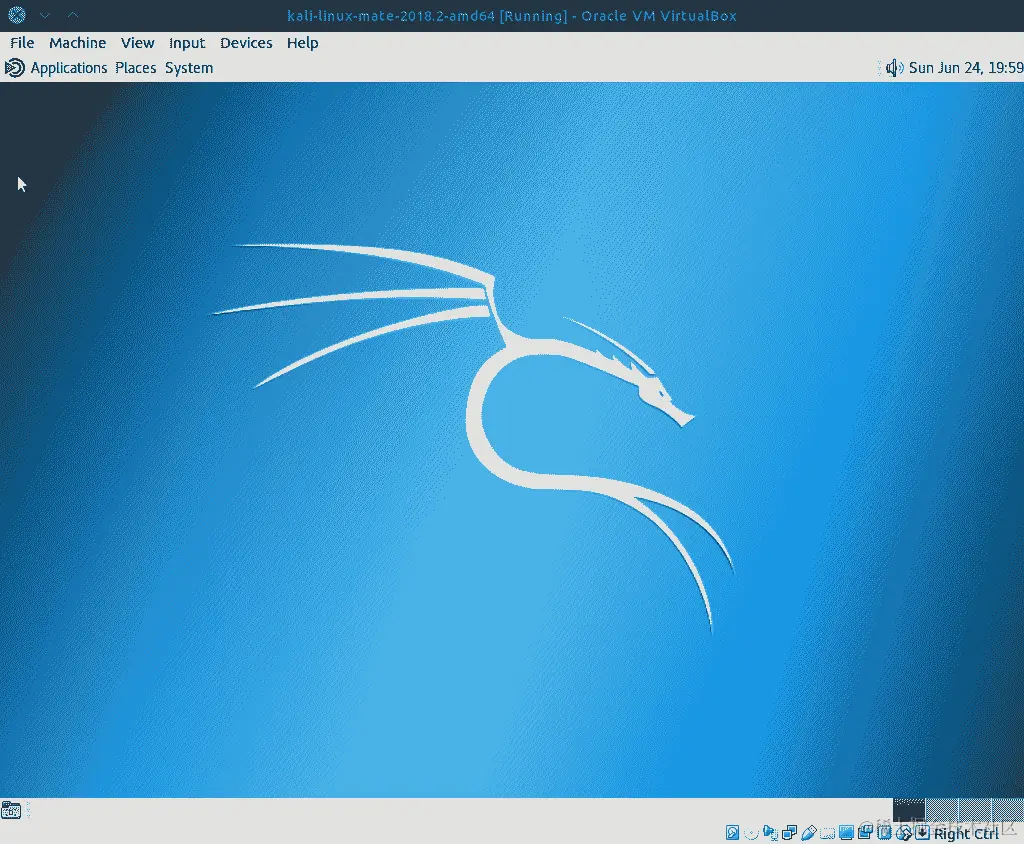1024x844 pixels.
Task: Open Kali Applications menu
Action: pos(69,68)
